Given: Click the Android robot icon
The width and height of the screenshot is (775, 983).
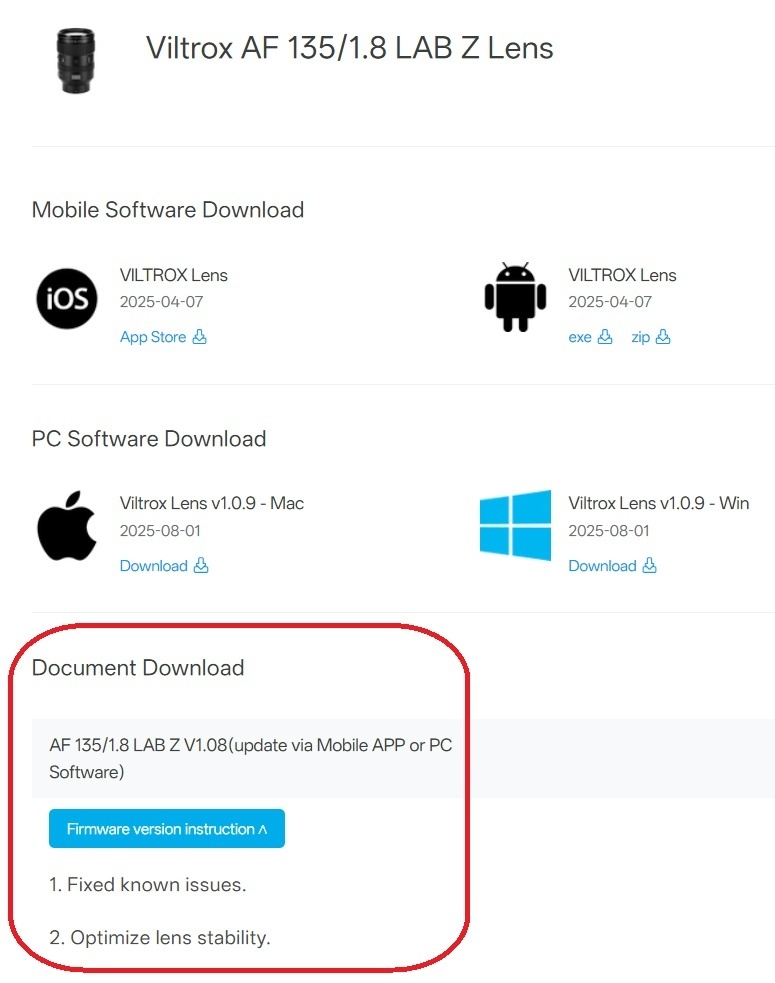Looking at the screenshot, I should 515,298.
